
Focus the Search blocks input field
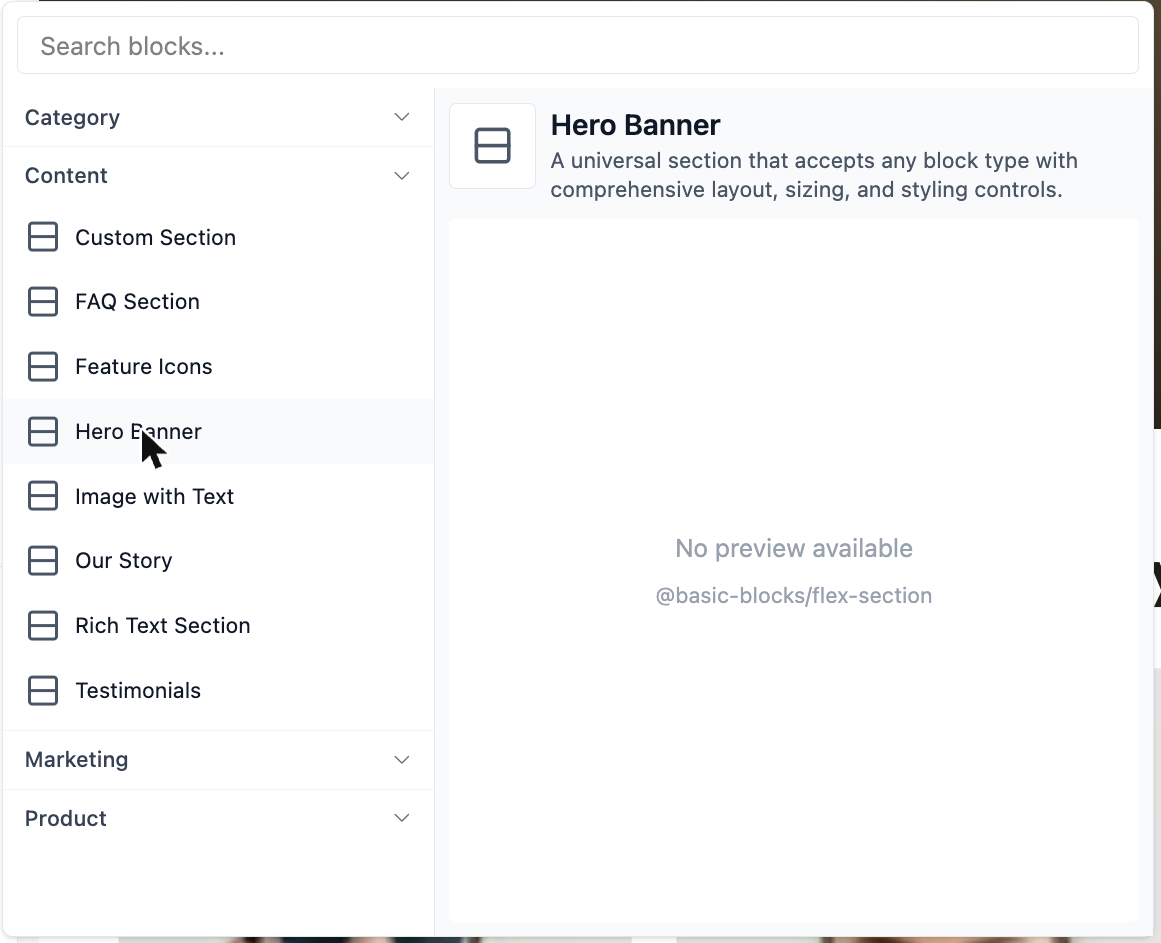pyautogui.click(x=578, y=46)
